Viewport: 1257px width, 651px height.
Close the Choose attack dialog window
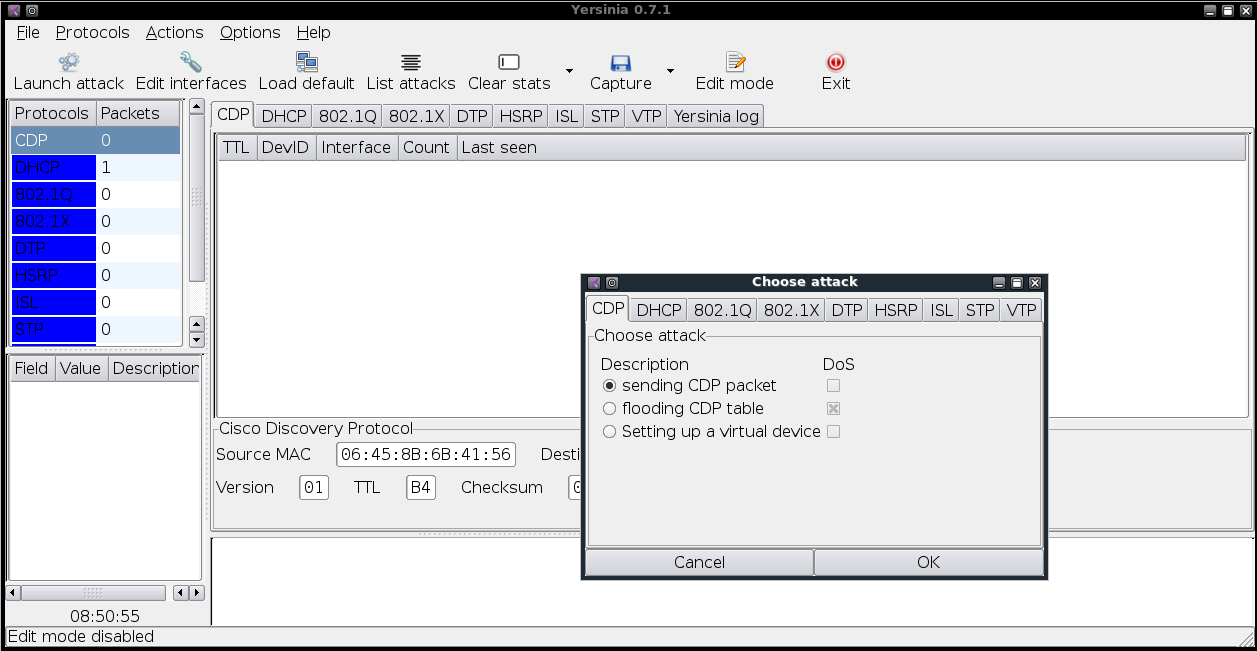1035,283
